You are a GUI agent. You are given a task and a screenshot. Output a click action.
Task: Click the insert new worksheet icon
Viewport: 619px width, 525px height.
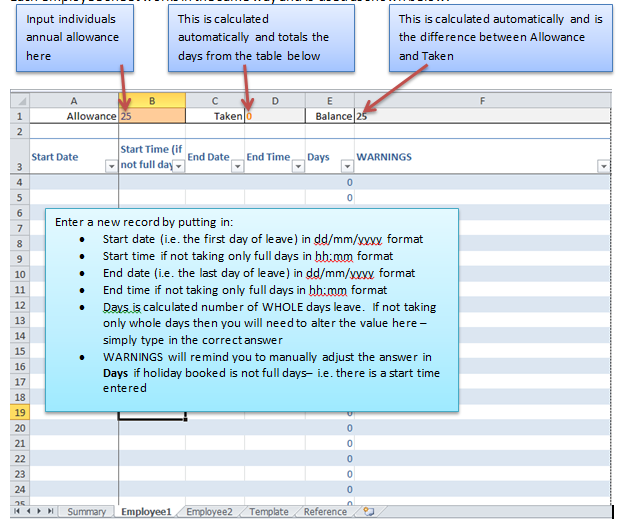(368, 512)
